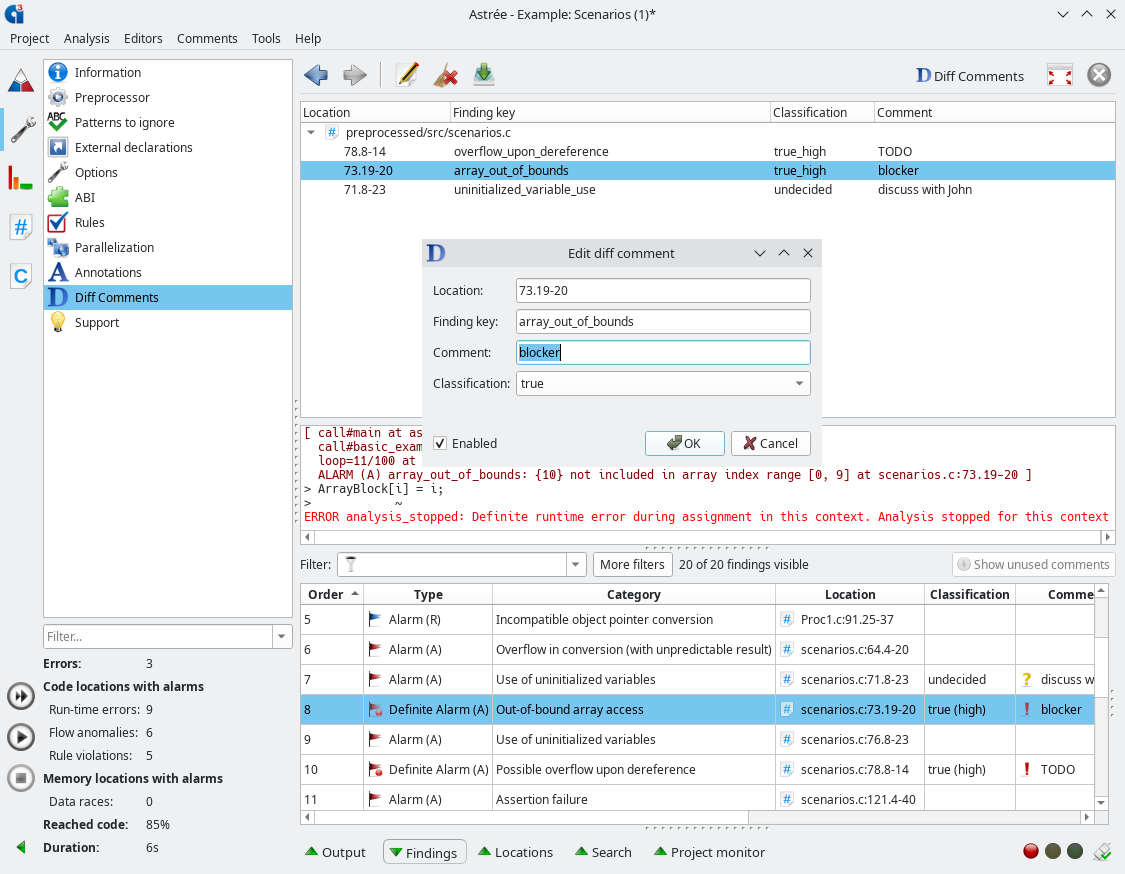The width and height of the screenshot is (1125, 874).
Task: Close the Diff Comments view
Action: tap(1098, 75)
